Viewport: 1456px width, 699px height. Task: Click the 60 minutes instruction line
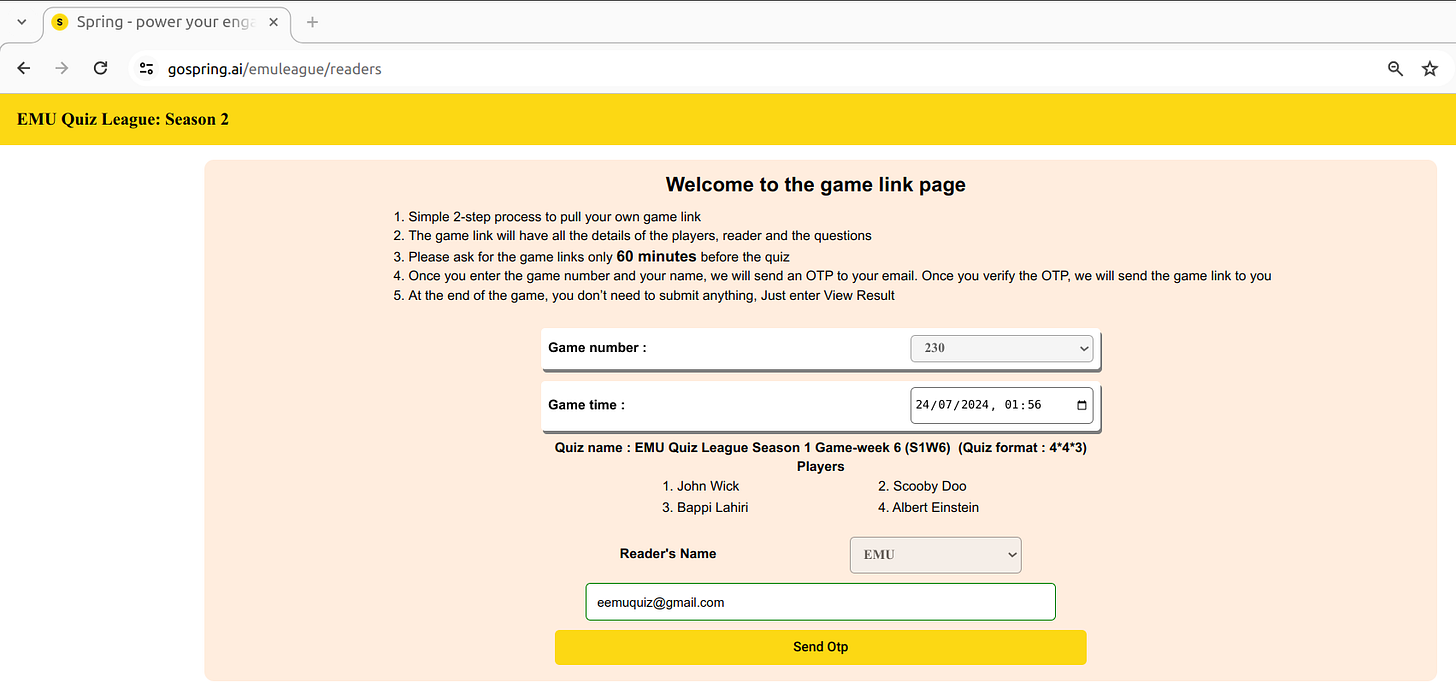(599, 256)
